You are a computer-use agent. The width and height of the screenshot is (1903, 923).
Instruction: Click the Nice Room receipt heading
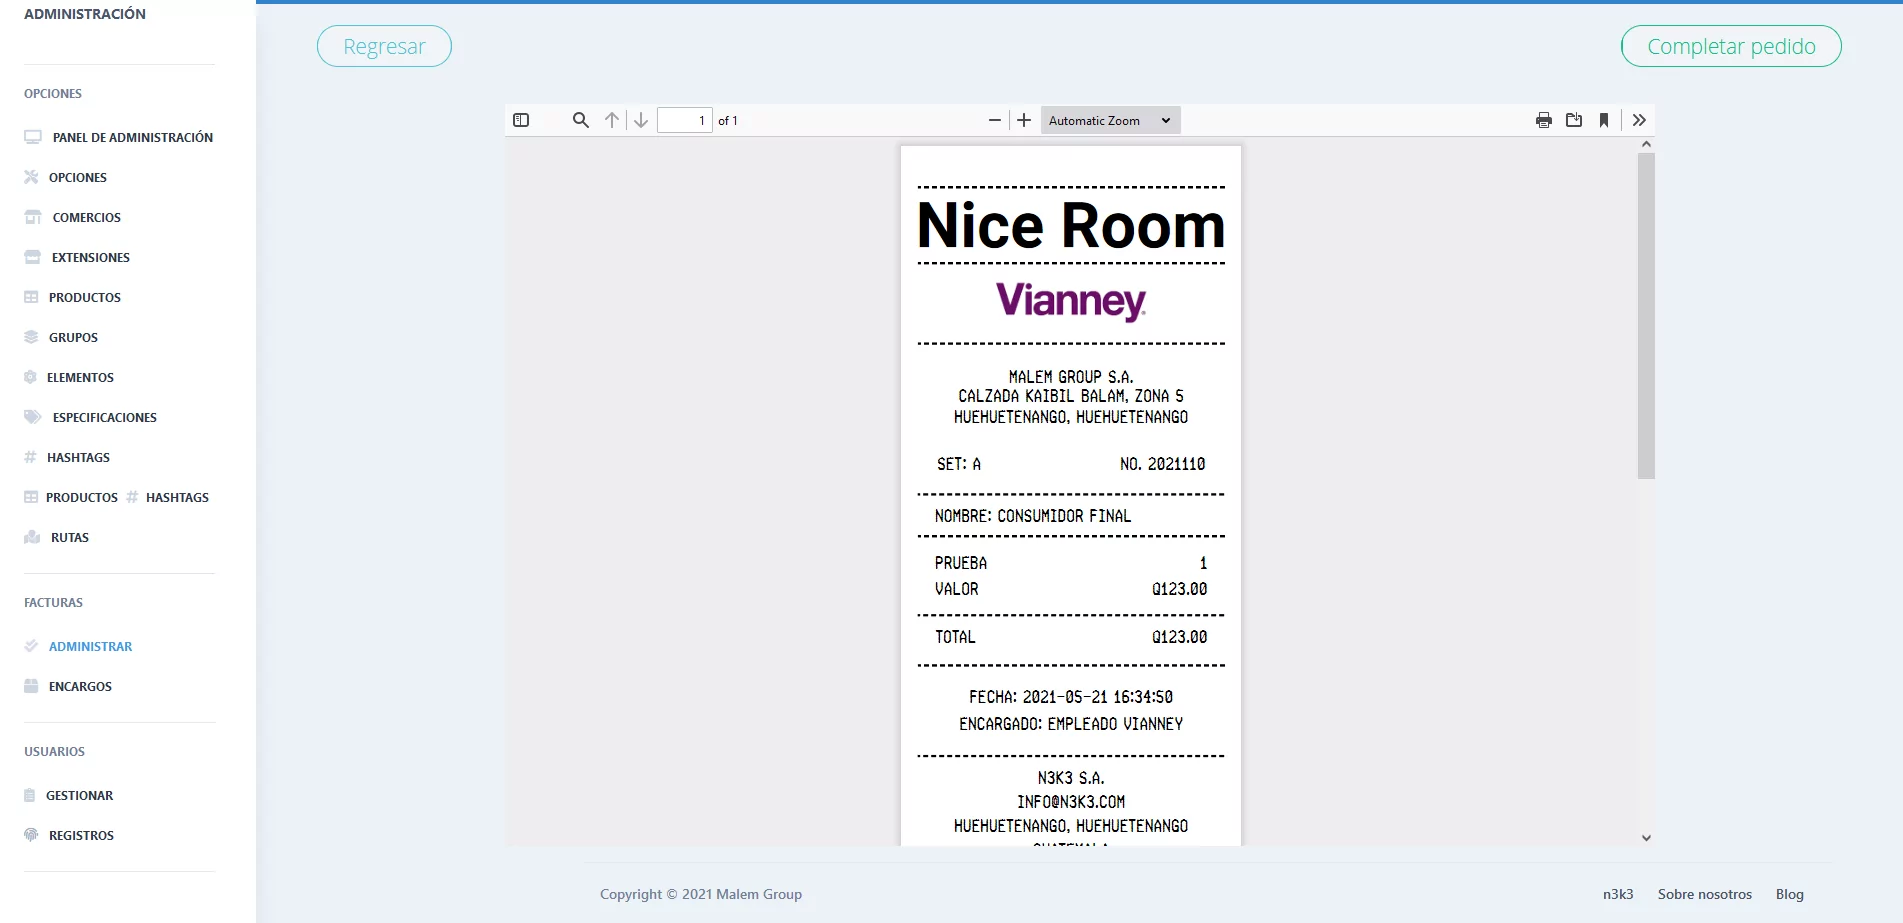1071,226
